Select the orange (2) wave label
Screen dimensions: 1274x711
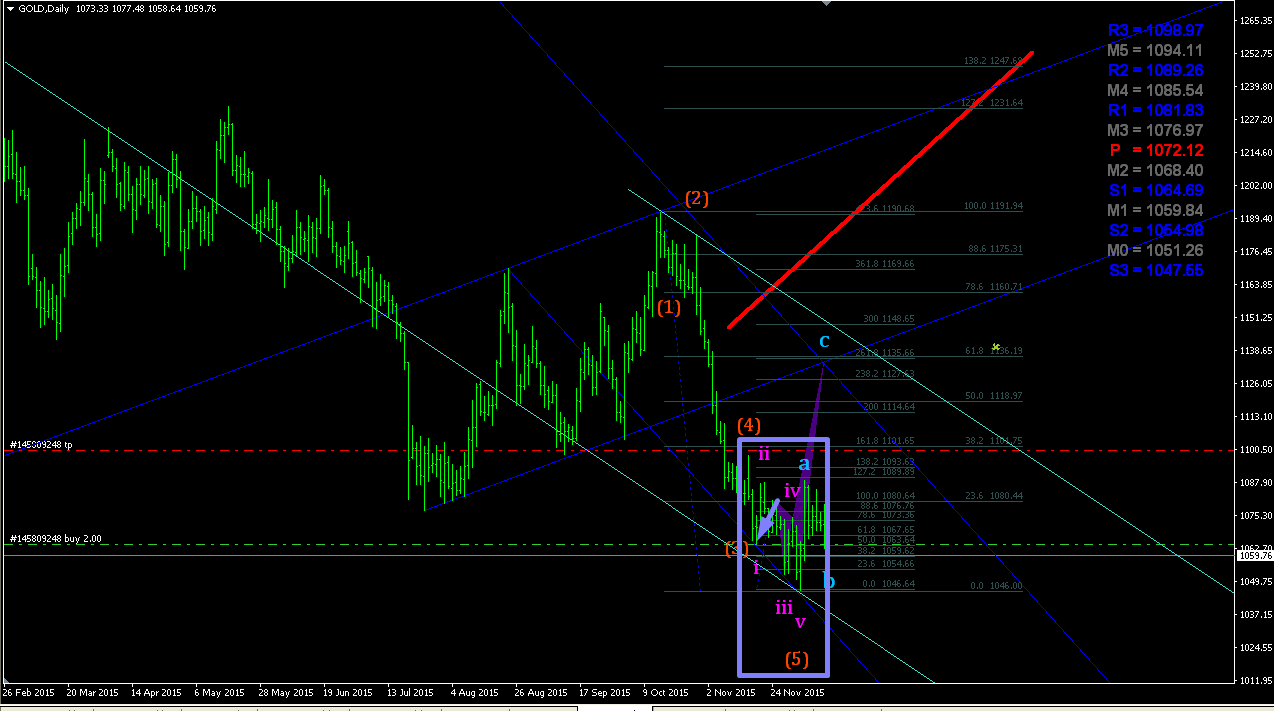pos(697,198)
